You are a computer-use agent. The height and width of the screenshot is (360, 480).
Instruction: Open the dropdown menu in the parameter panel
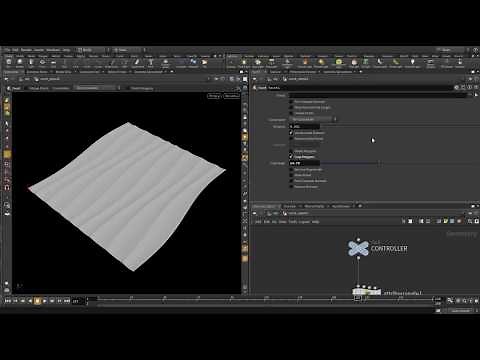313,119
